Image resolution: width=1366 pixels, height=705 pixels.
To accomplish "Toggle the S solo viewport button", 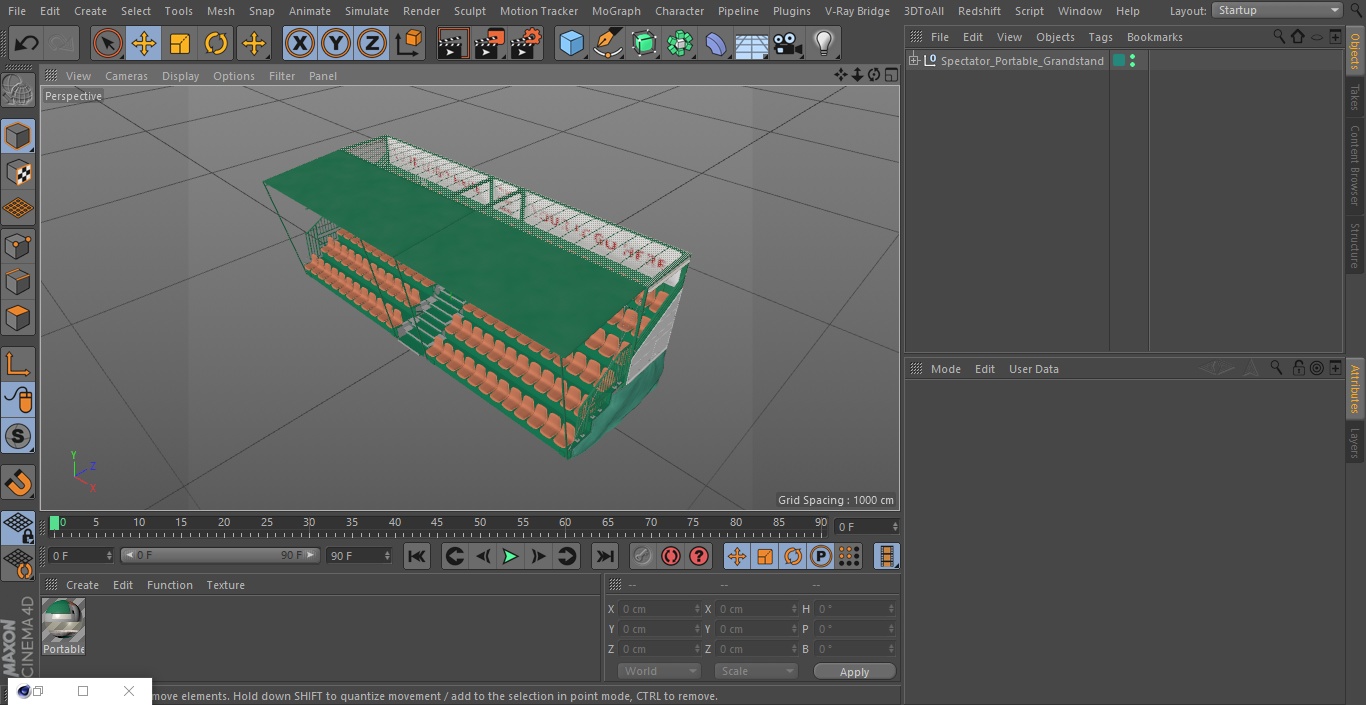I will (18, 436).
